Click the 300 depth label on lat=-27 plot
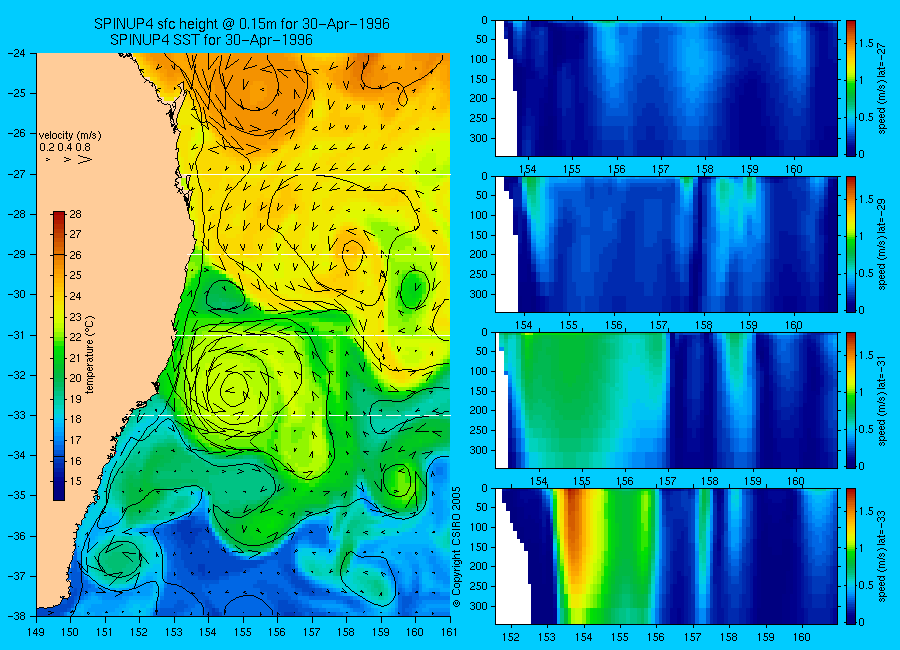The width and height of the screenshot is (900, 650). coord(478,138)
